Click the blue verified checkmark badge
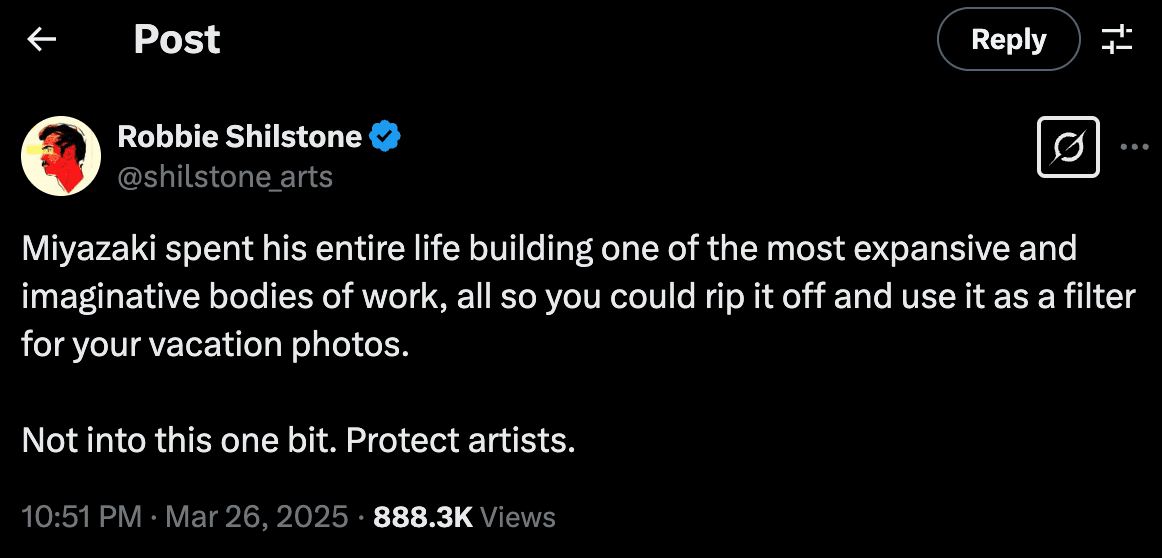The image size is (1162, 558). (x=386, y=136)
